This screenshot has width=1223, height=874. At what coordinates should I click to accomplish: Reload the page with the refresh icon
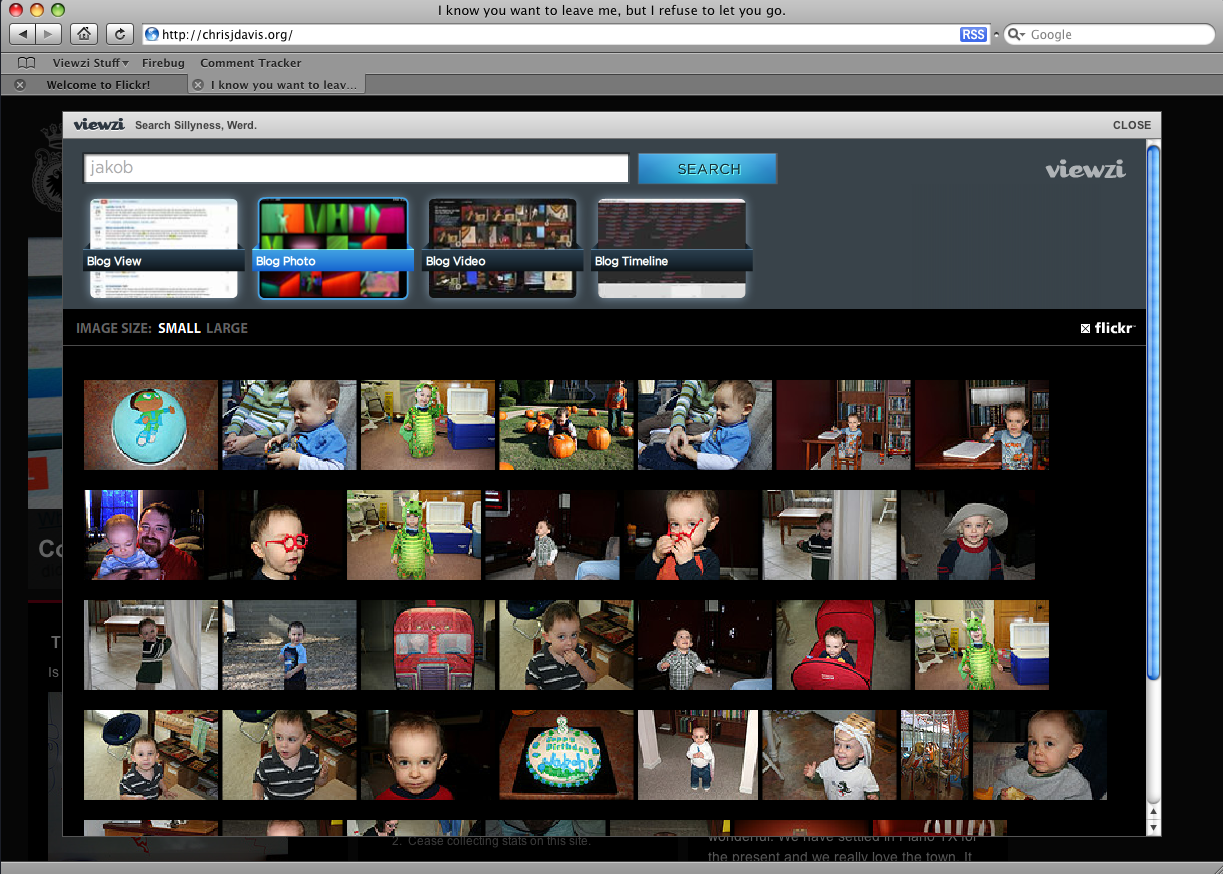click(120, 34)
